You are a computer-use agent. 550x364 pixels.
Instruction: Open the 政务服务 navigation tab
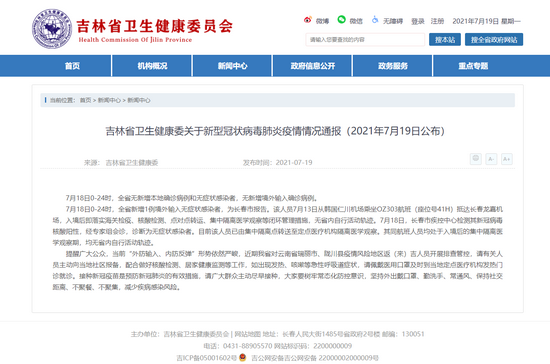coord(393,66)
